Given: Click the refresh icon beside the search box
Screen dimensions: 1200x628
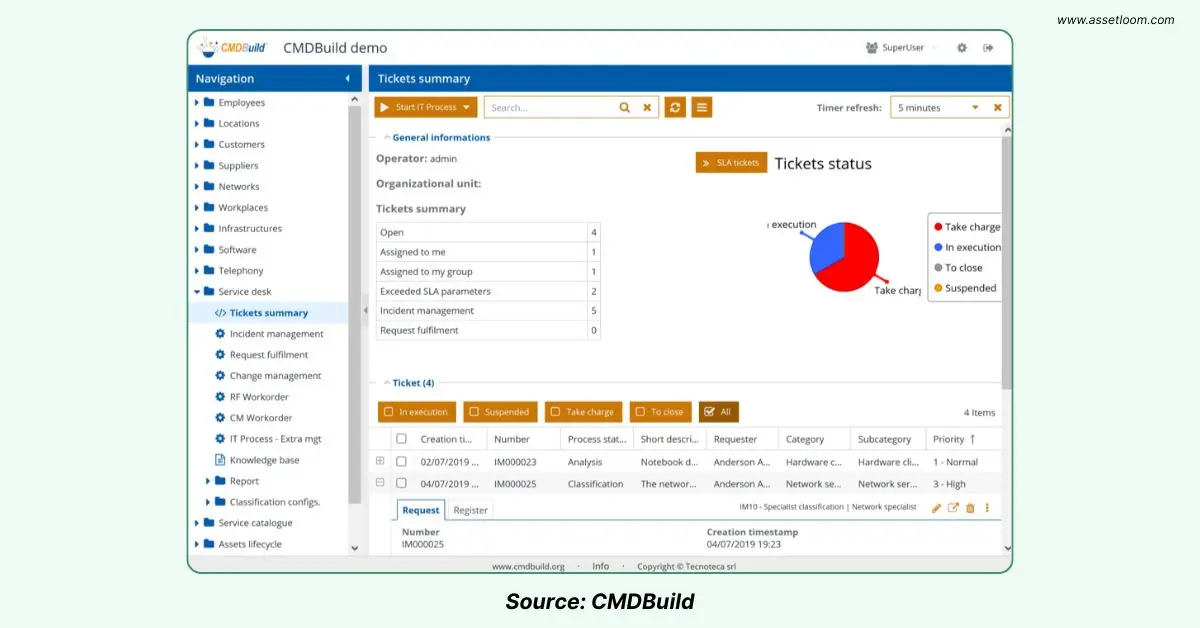Looking at the screenshot, I should pos(676,107).
